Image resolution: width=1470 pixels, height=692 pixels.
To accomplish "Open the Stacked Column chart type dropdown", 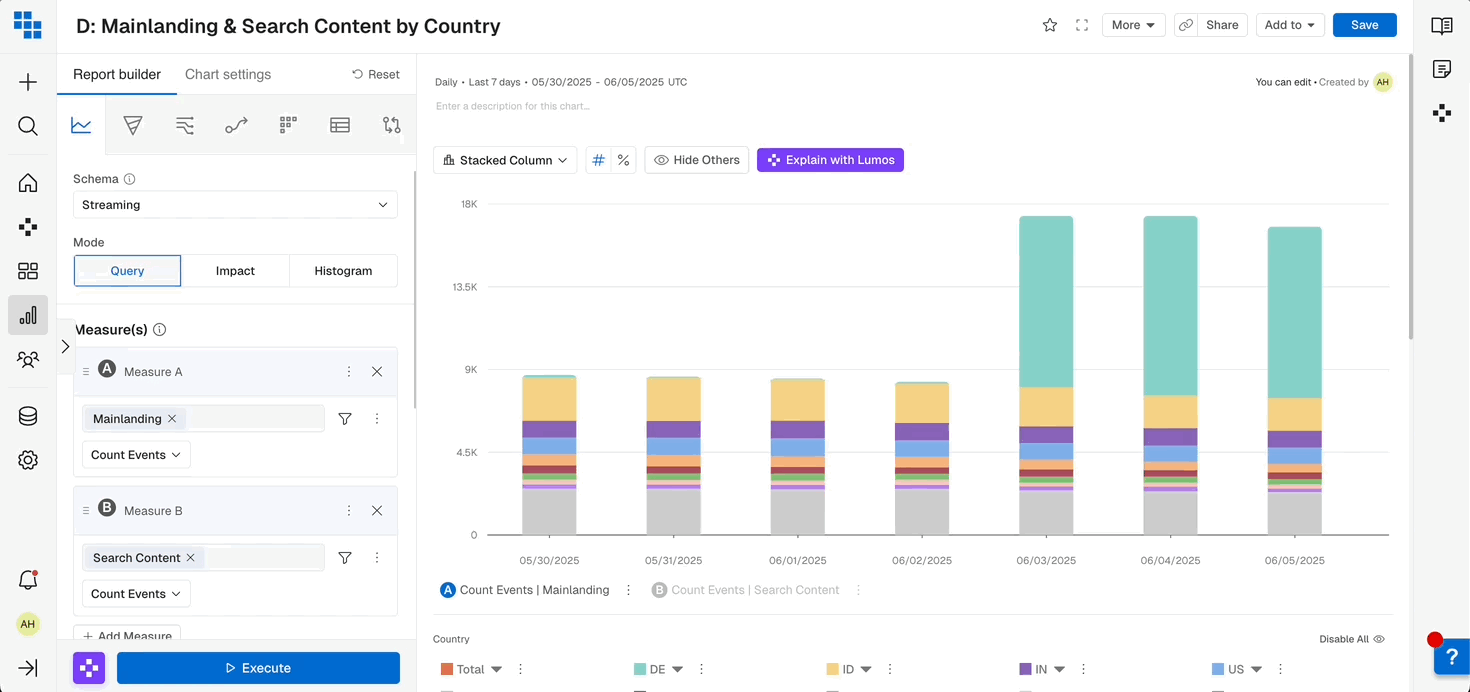I will click(505, 160).
